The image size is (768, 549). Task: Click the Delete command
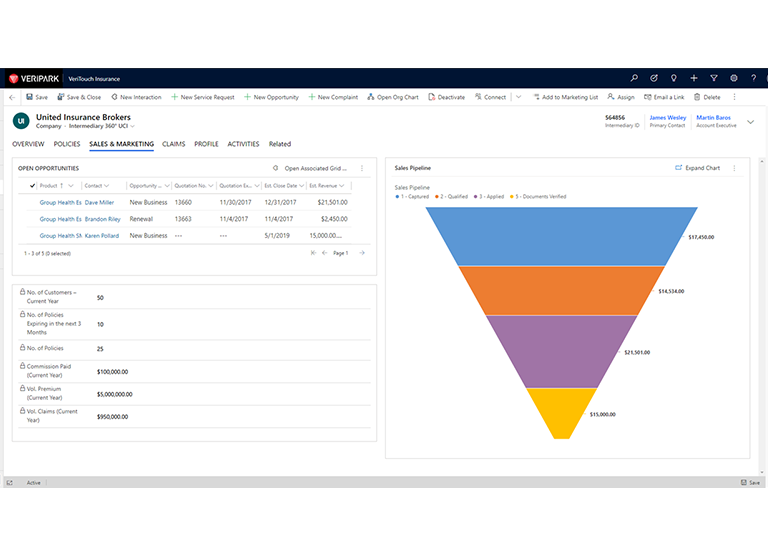click(707, 97)
